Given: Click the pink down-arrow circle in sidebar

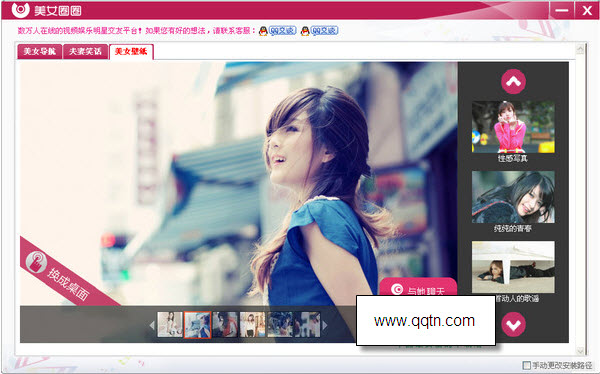Looking at the screenshot, I should pos(513,324).
